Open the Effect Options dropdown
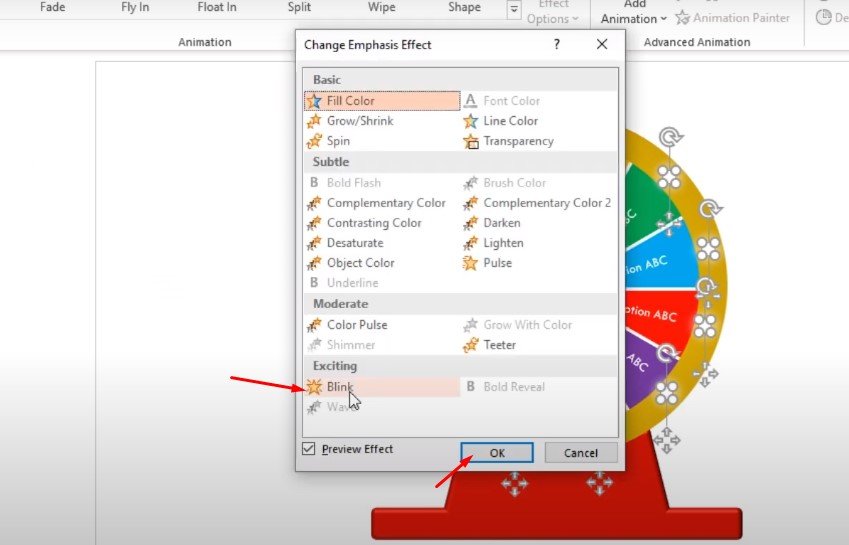Viewport: 849px width, 545px height. click(x=553, y=12)
